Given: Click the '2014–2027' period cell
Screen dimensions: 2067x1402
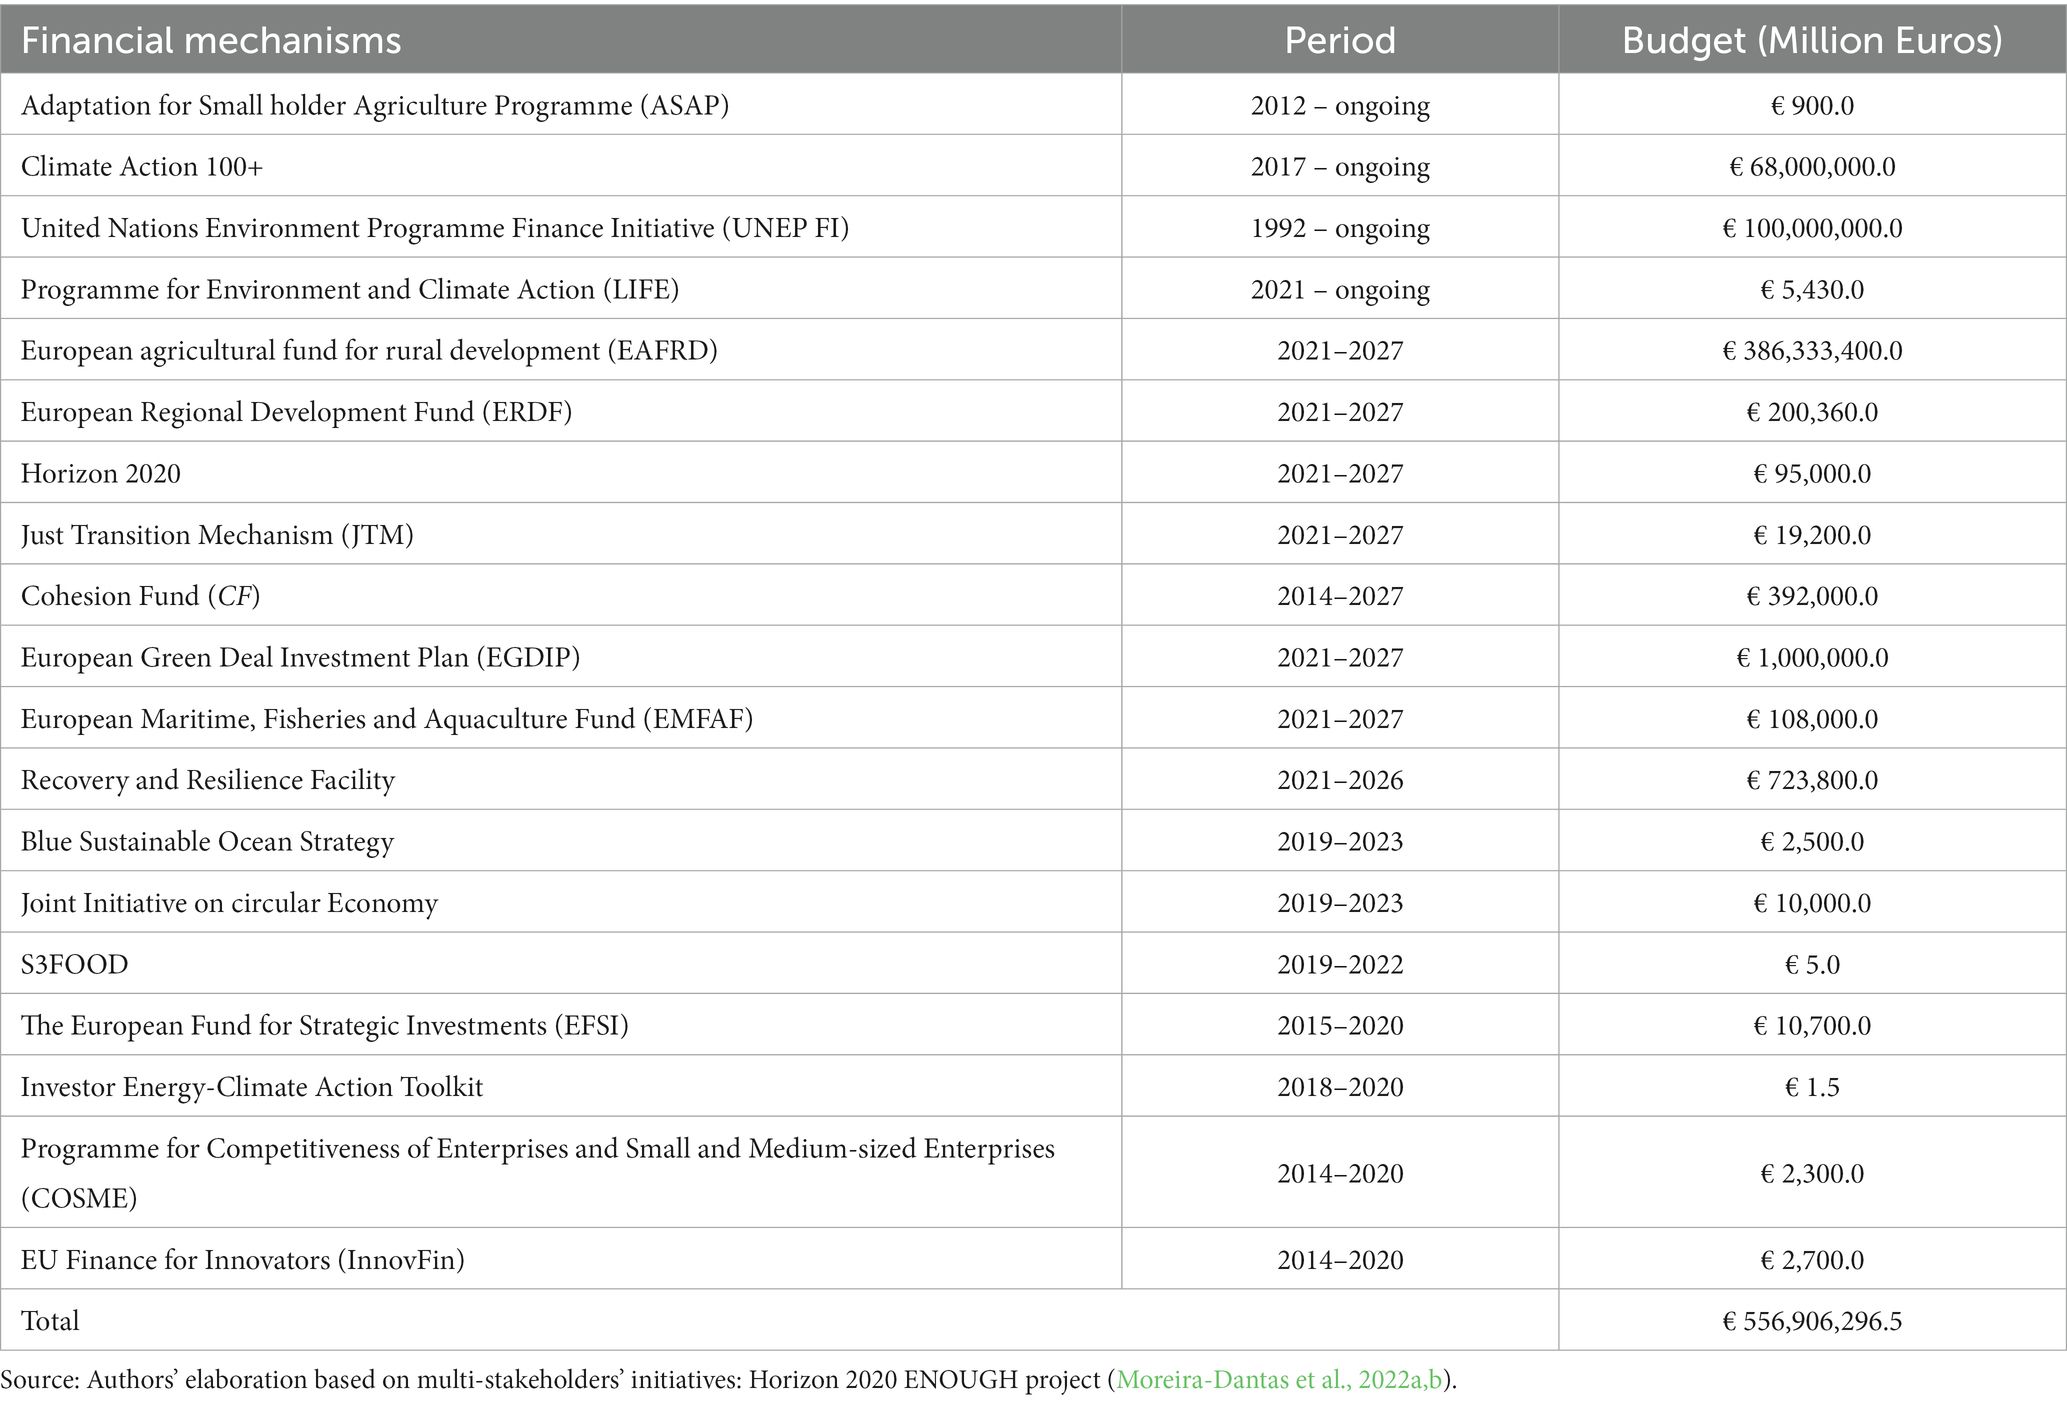Looking at the screenshot, I should pyautogui.click(x=1340, y=596).
